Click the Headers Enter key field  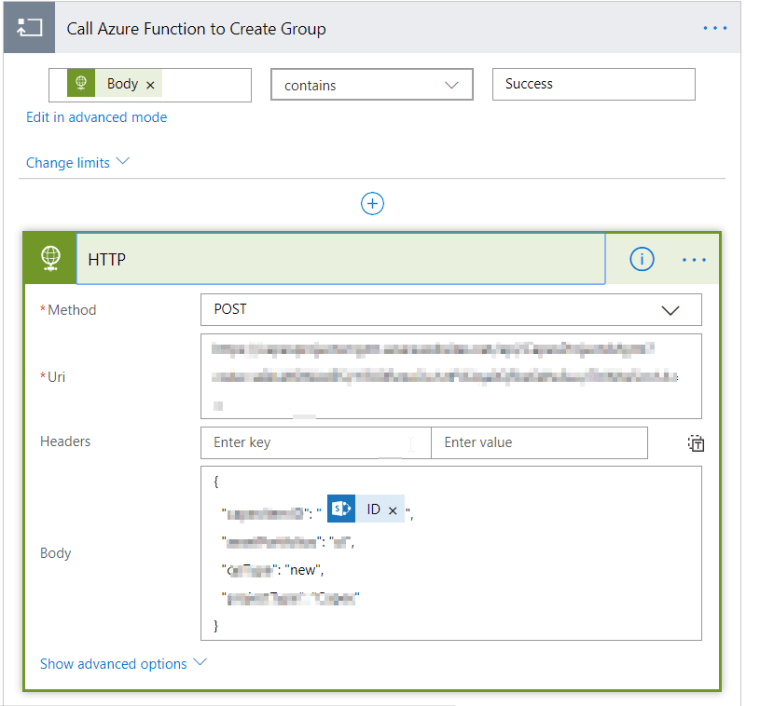[316, 442]
